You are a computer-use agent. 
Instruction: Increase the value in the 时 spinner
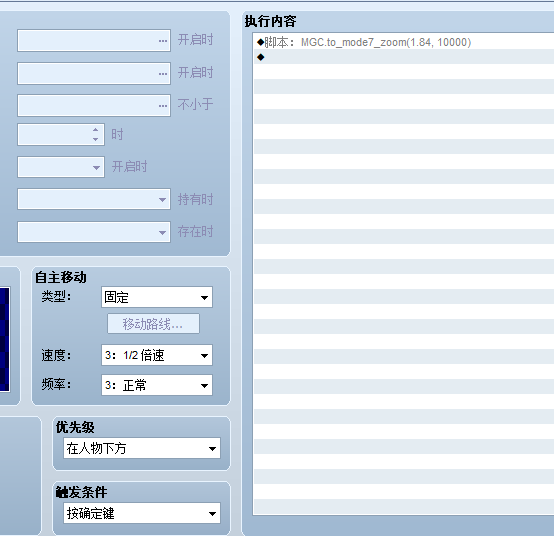[96, 130]
